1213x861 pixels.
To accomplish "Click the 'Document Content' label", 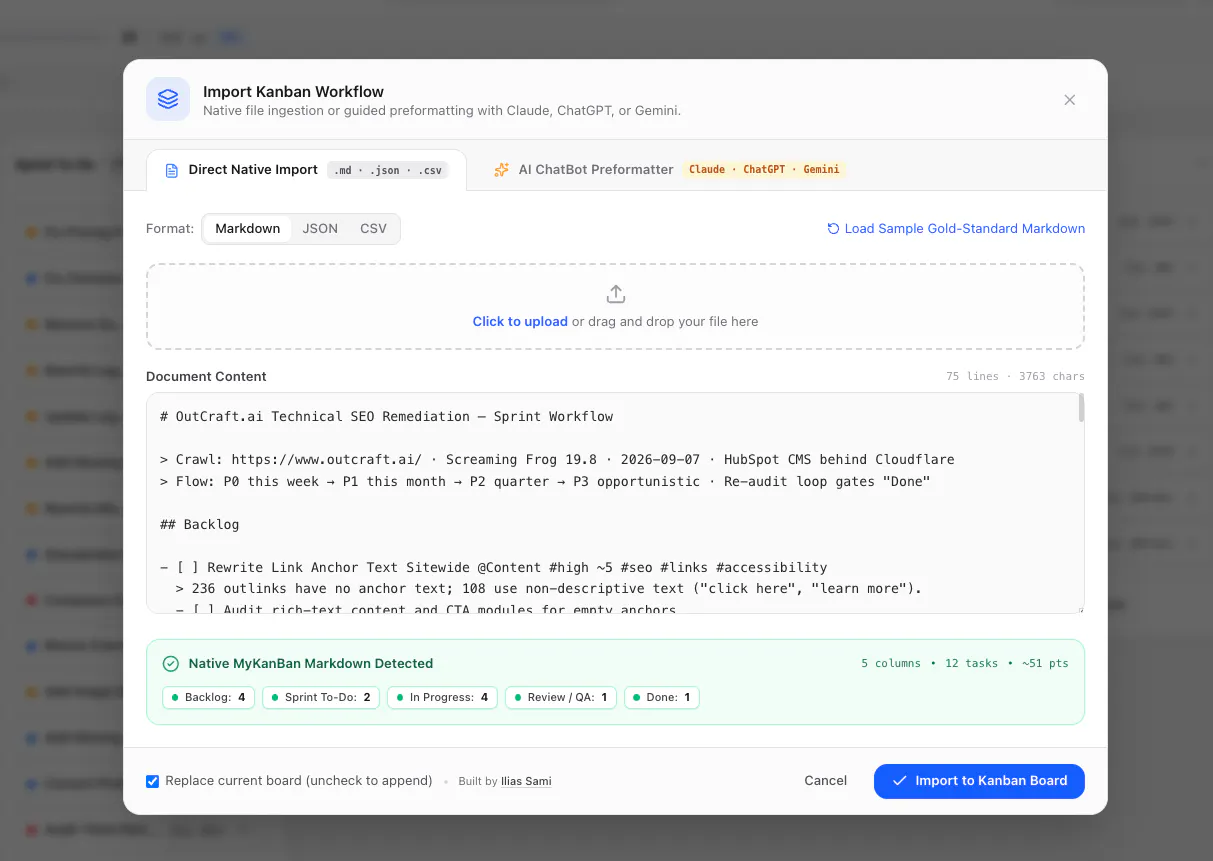I will 206,377.
